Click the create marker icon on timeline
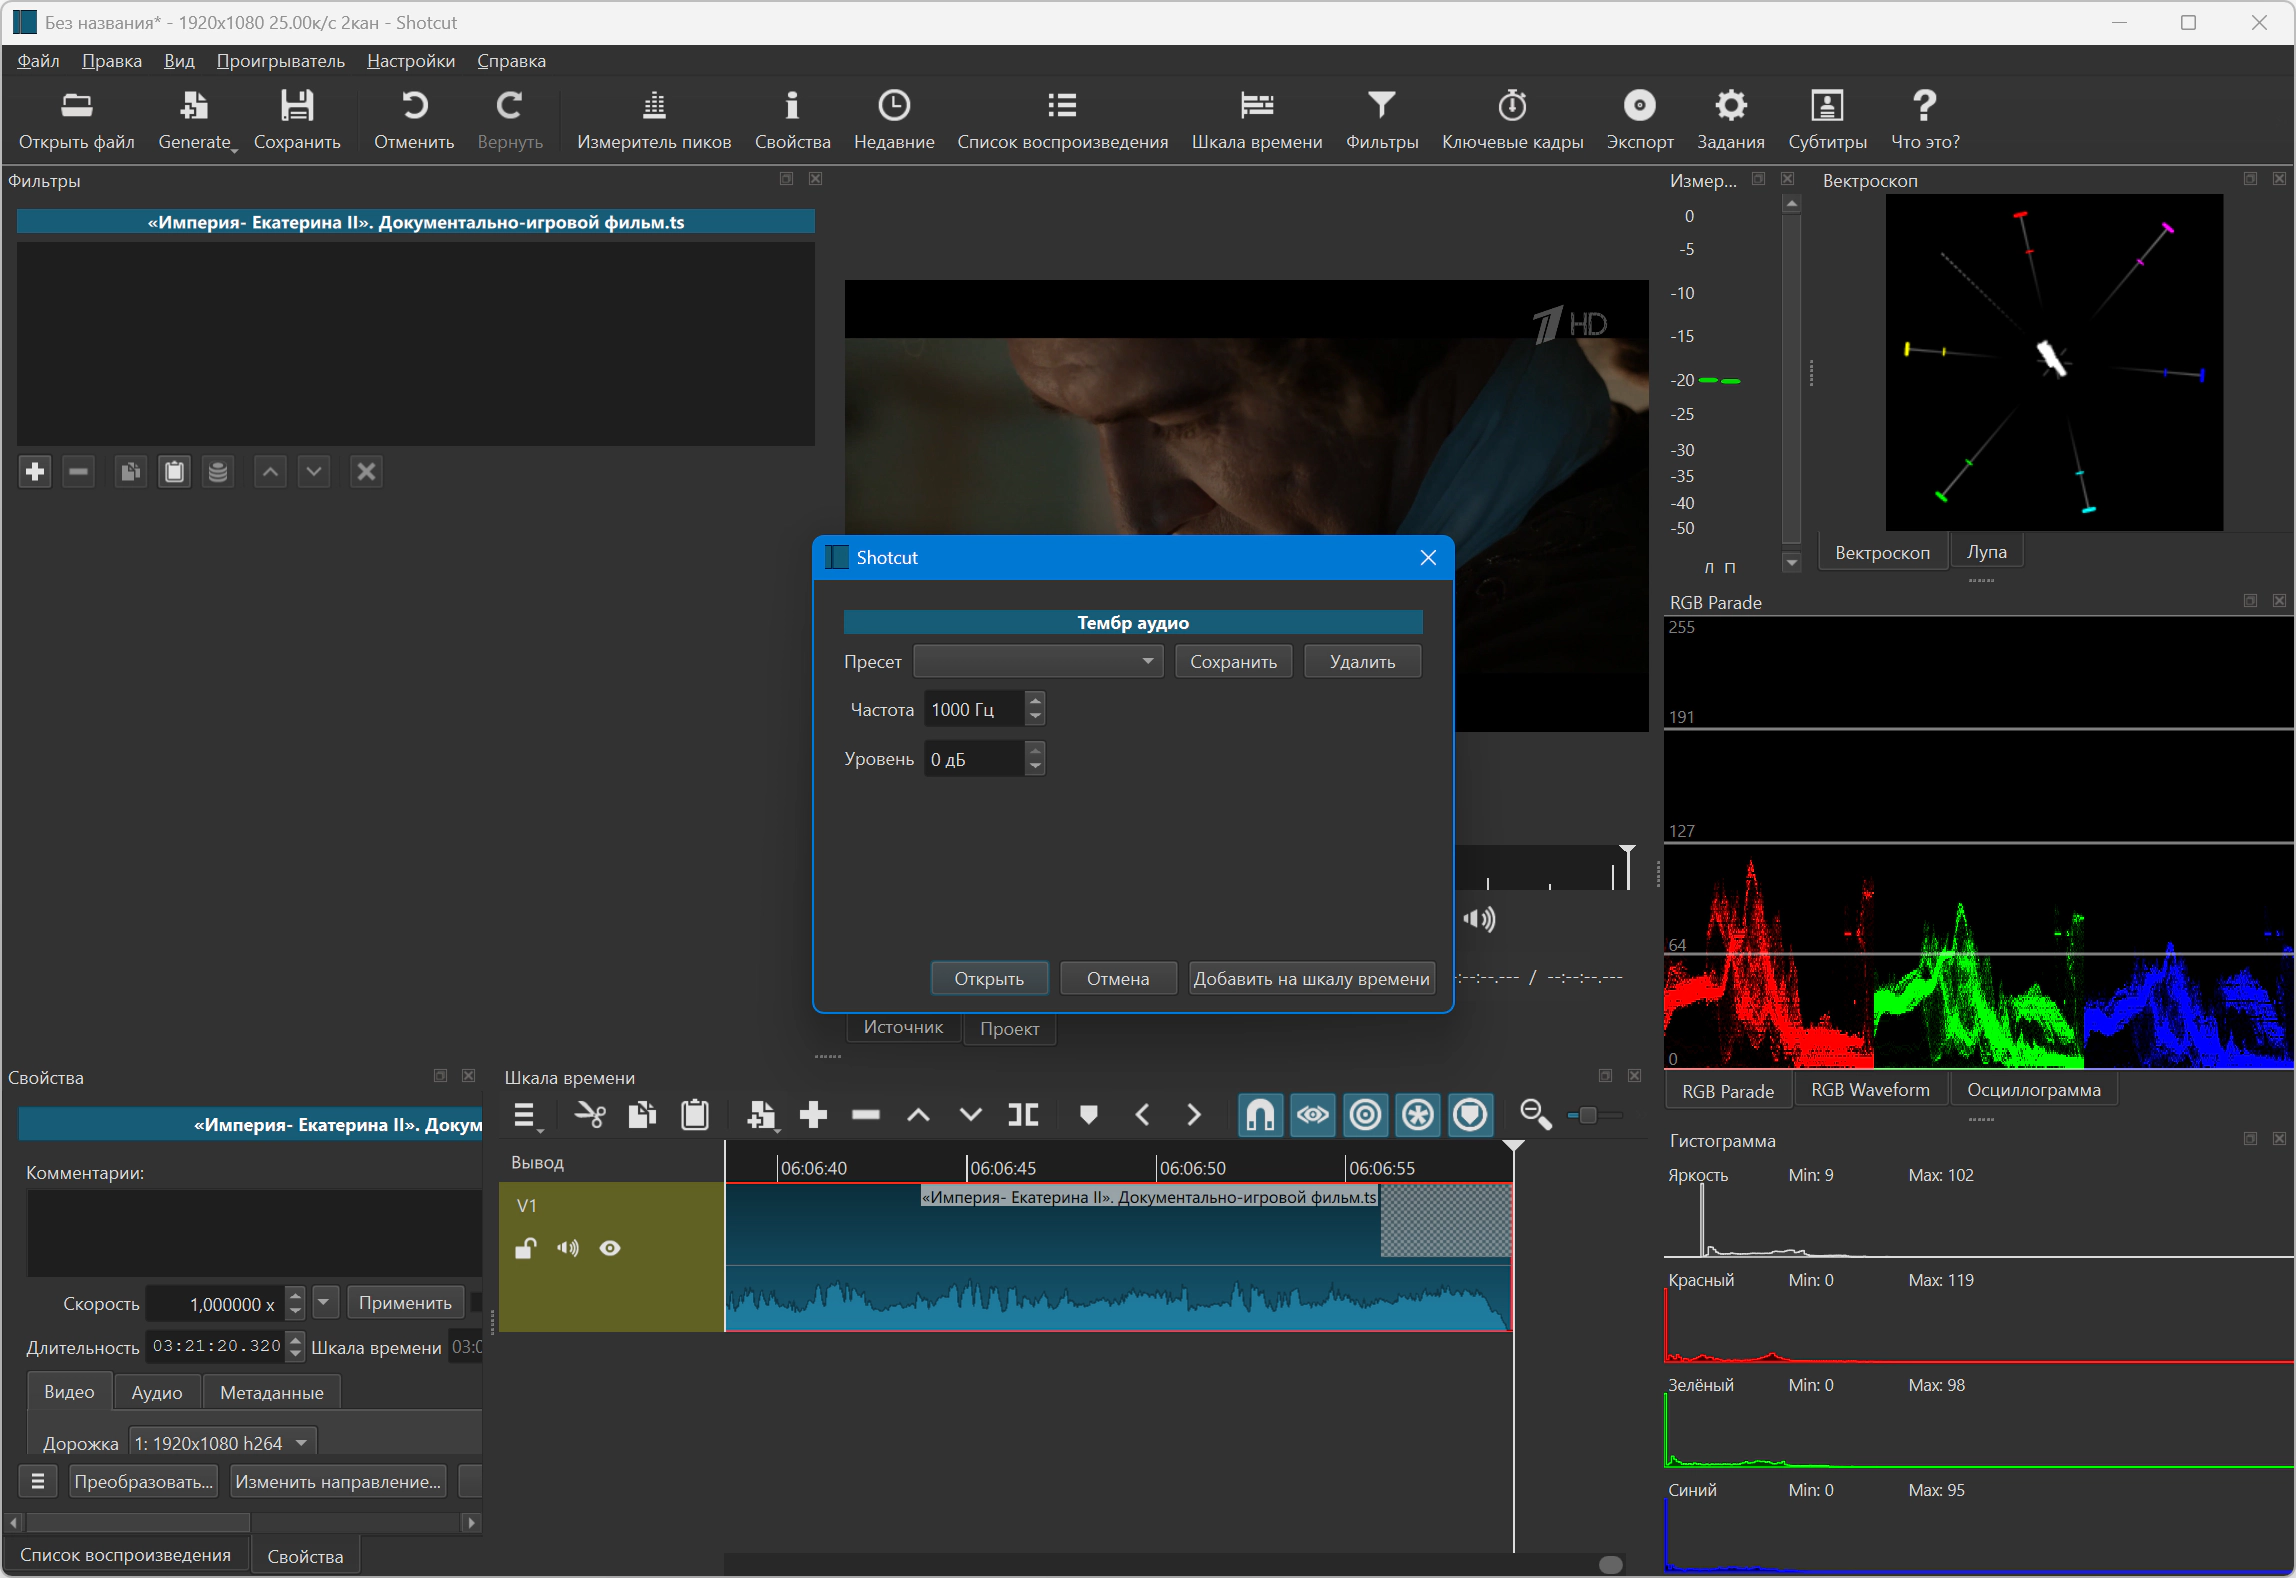The image size is (2296, 1578). [1088, 1114]
